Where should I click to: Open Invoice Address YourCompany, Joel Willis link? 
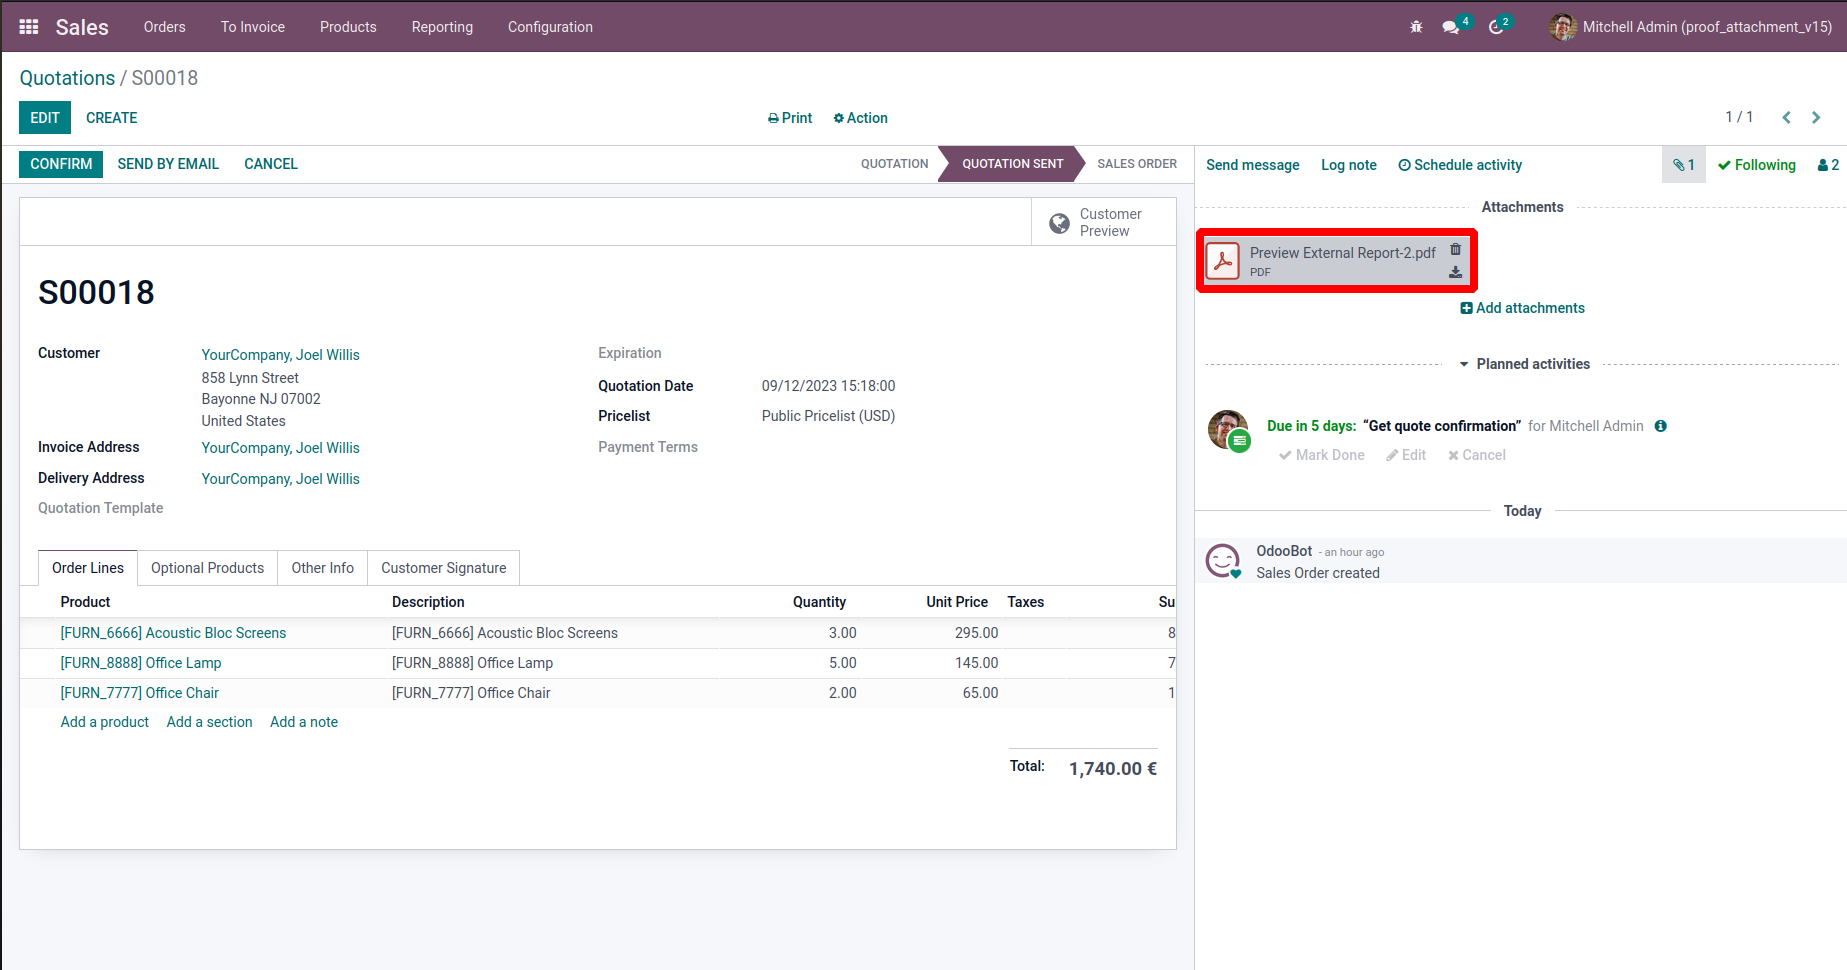(x=281, y=448)
